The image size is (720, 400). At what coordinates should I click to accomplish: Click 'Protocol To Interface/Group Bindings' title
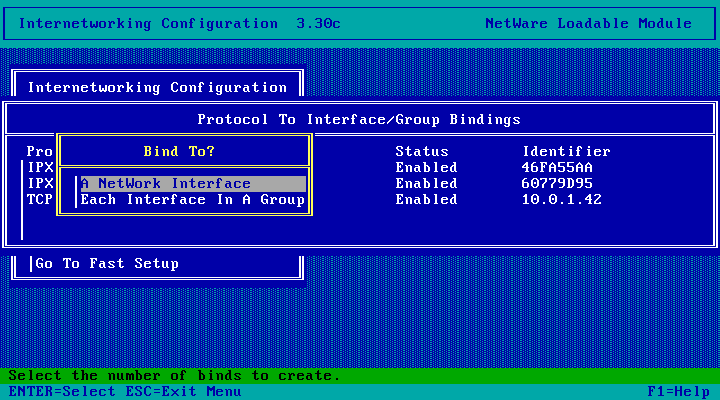click(359, 120)
